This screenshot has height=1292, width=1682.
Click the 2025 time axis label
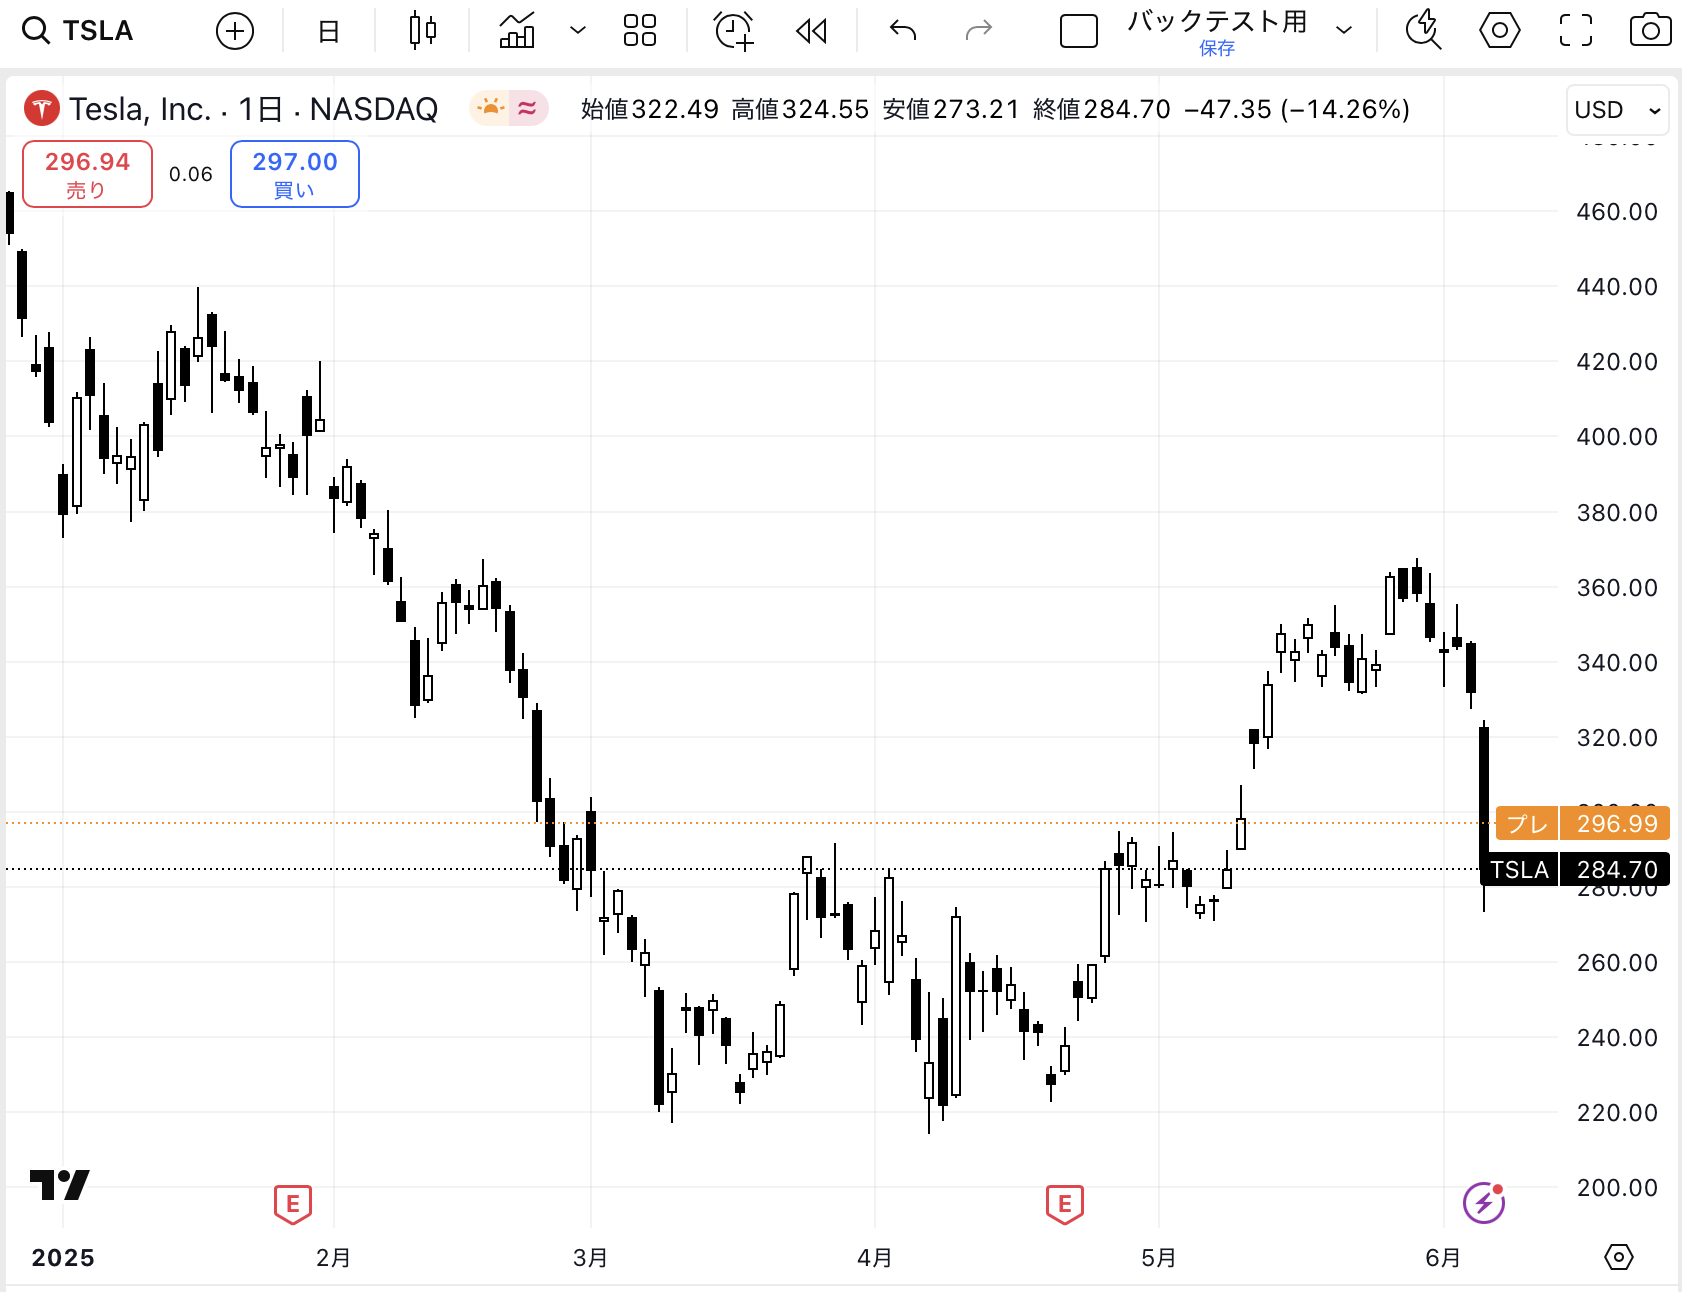(63, 1258)
